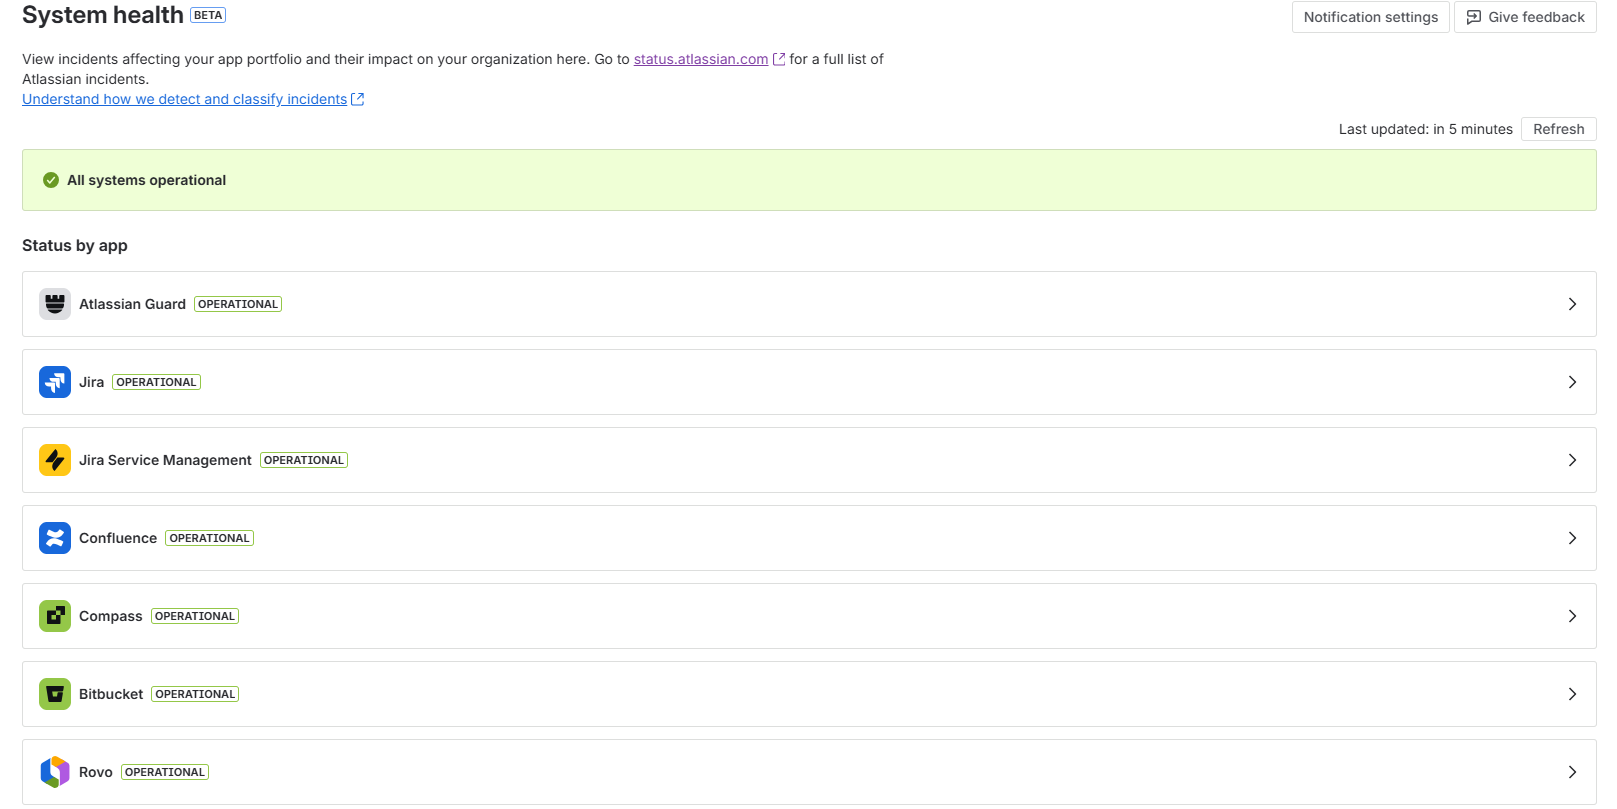Select the Rovo app name
The width and height of the screenshot is (1617, 809).
96,772
